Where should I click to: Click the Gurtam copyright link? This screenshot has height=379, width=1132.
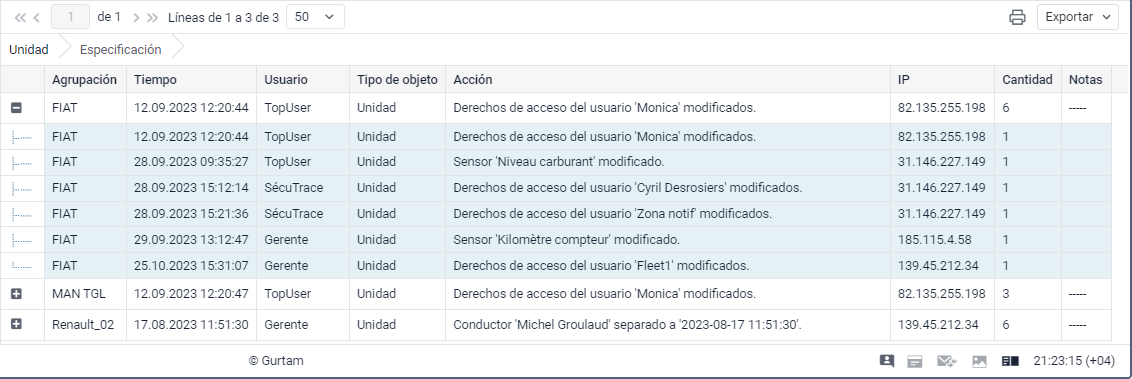(x=276, y=361)
